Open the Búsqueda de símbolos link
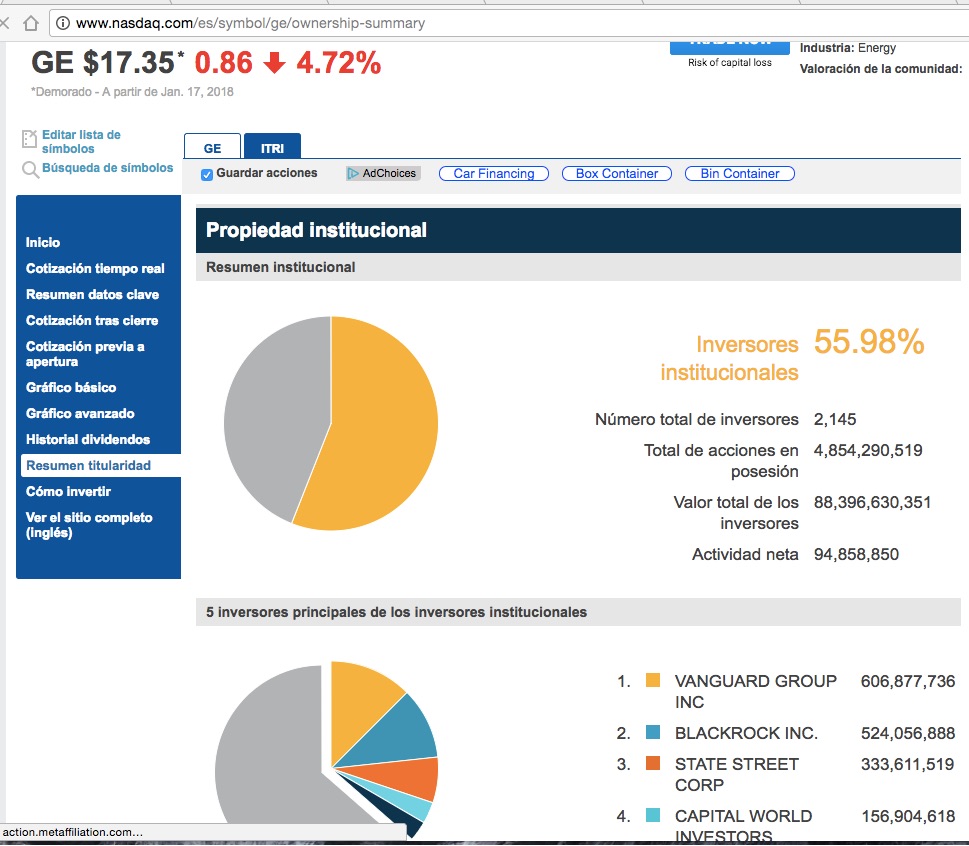This screenshot has height=846, width=969. (x=107, y=168)
